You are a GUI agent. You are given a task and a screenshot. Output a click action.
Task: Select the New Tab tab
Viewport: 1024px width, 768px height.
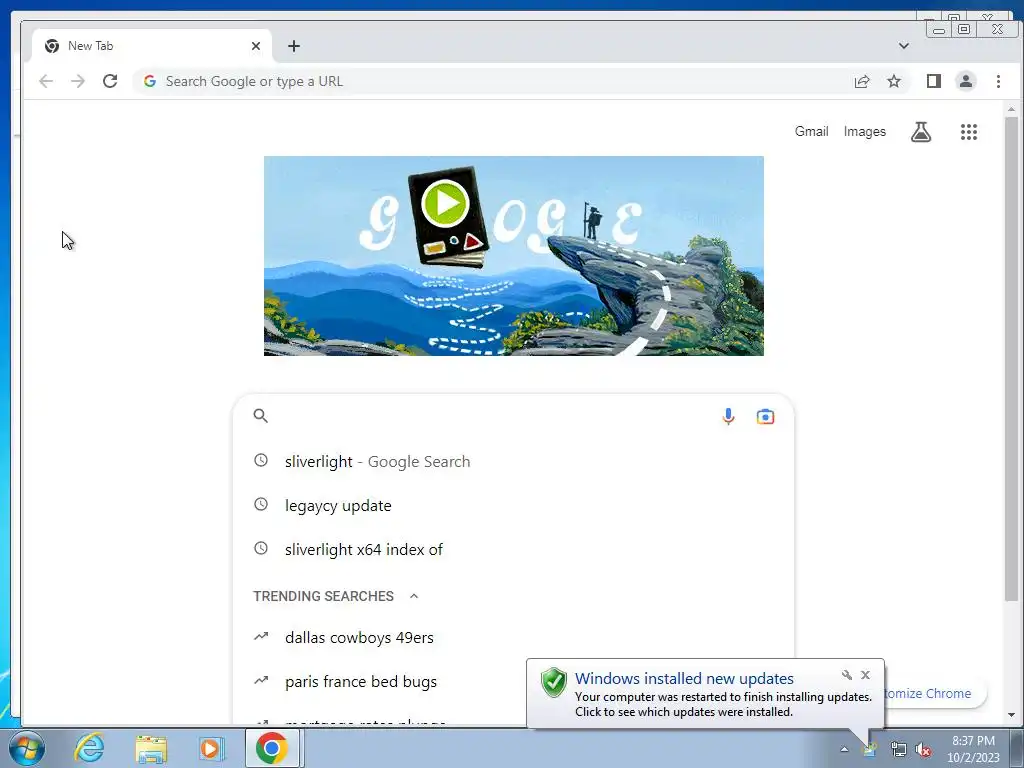point(151,46)
